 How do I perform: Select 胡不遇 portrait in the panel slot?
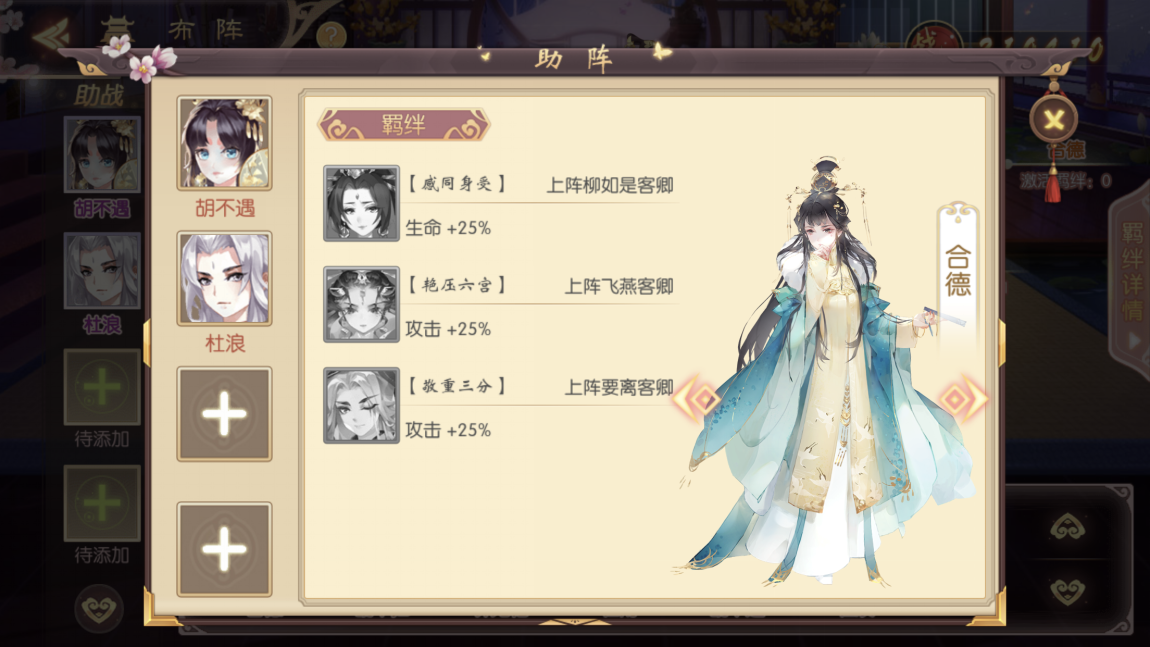click(x=224, y=143)
